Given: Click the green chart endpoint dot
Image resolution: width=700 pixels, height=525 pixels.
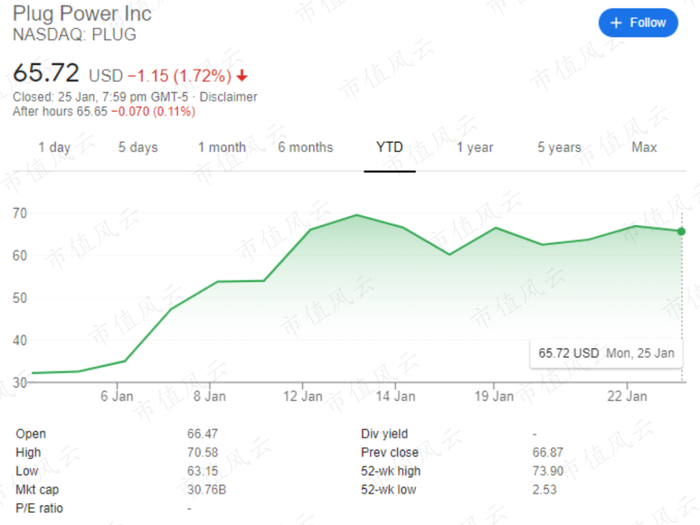Looking at the screenshot, I should [x=681, y=231].
